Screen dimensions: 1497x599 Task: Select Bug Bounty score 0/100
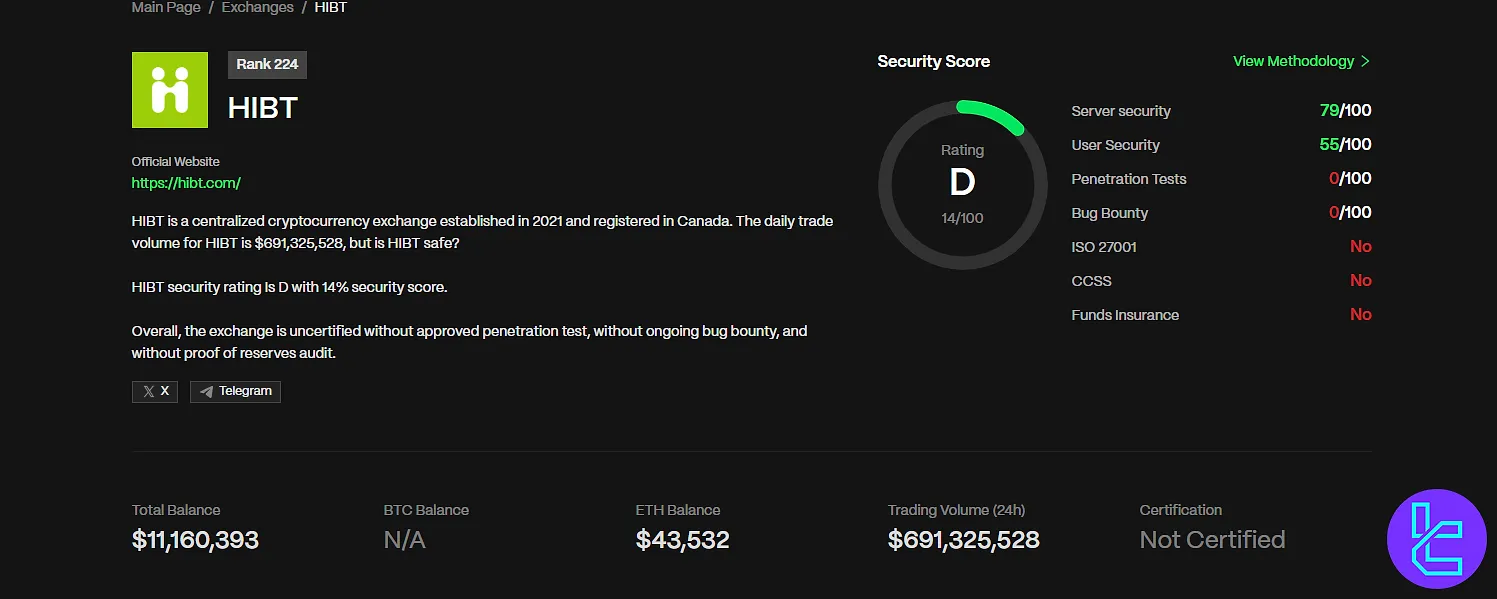[x=1350, y=213]
